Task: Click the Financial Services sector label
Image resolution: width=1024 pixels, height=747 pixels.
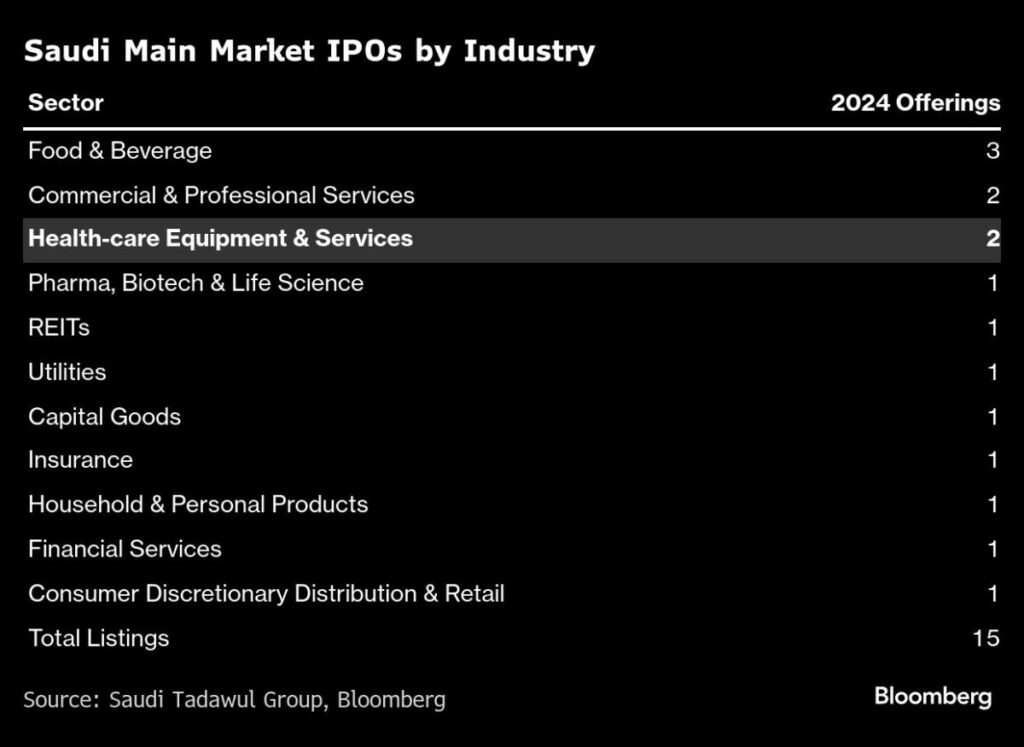Action: click(125, 549)
